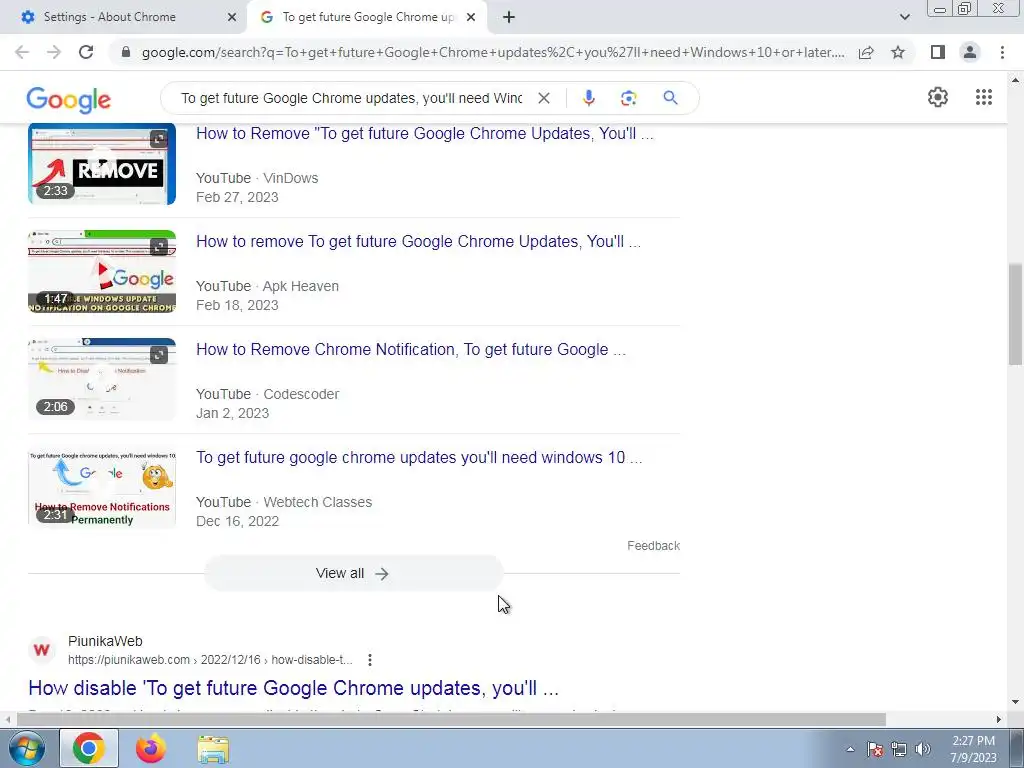
Task: Submit search with the magnifier icon
Action: [x=670, y=98]
